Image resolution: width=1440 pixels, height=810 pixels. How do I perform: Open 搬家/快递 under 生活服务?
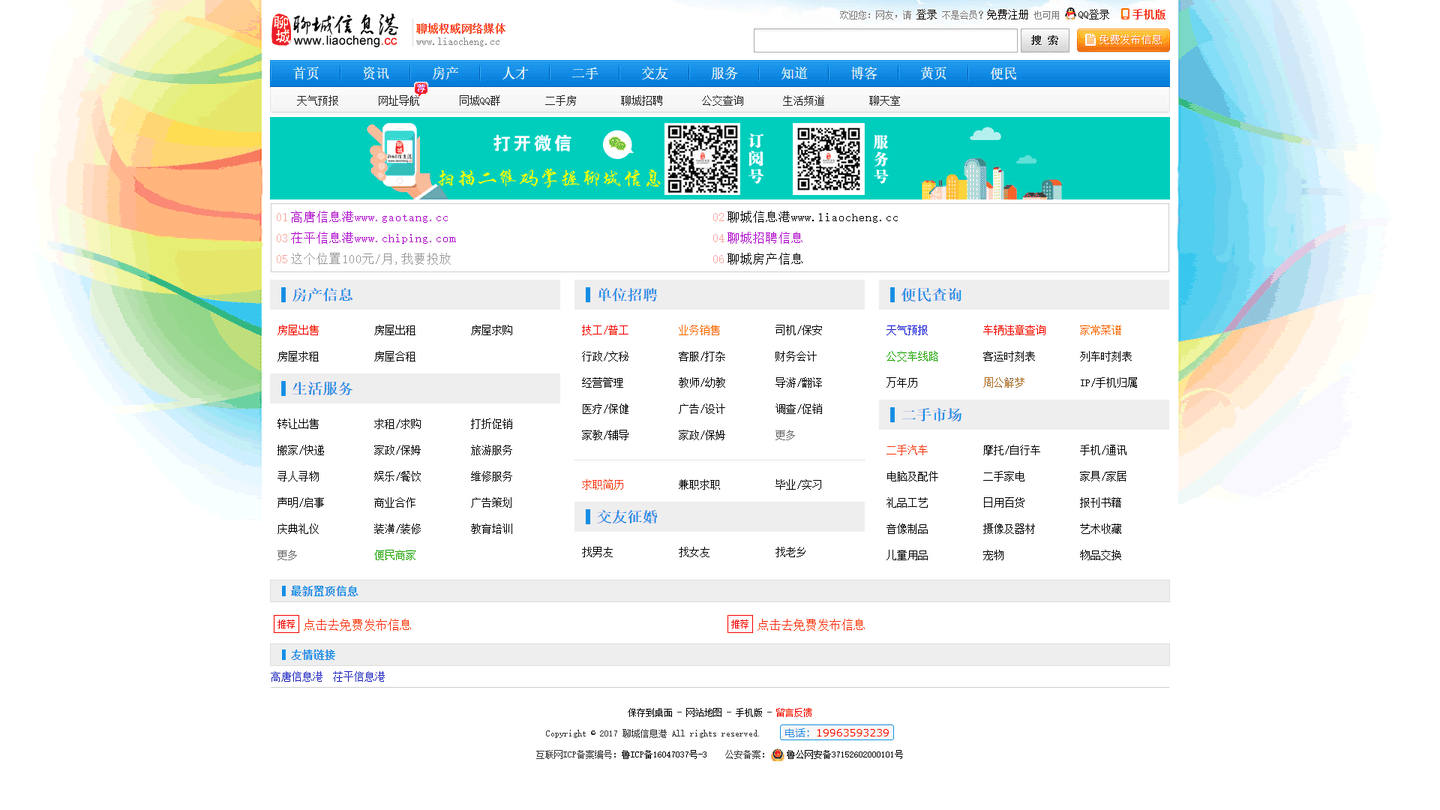(x=300, y=450)
